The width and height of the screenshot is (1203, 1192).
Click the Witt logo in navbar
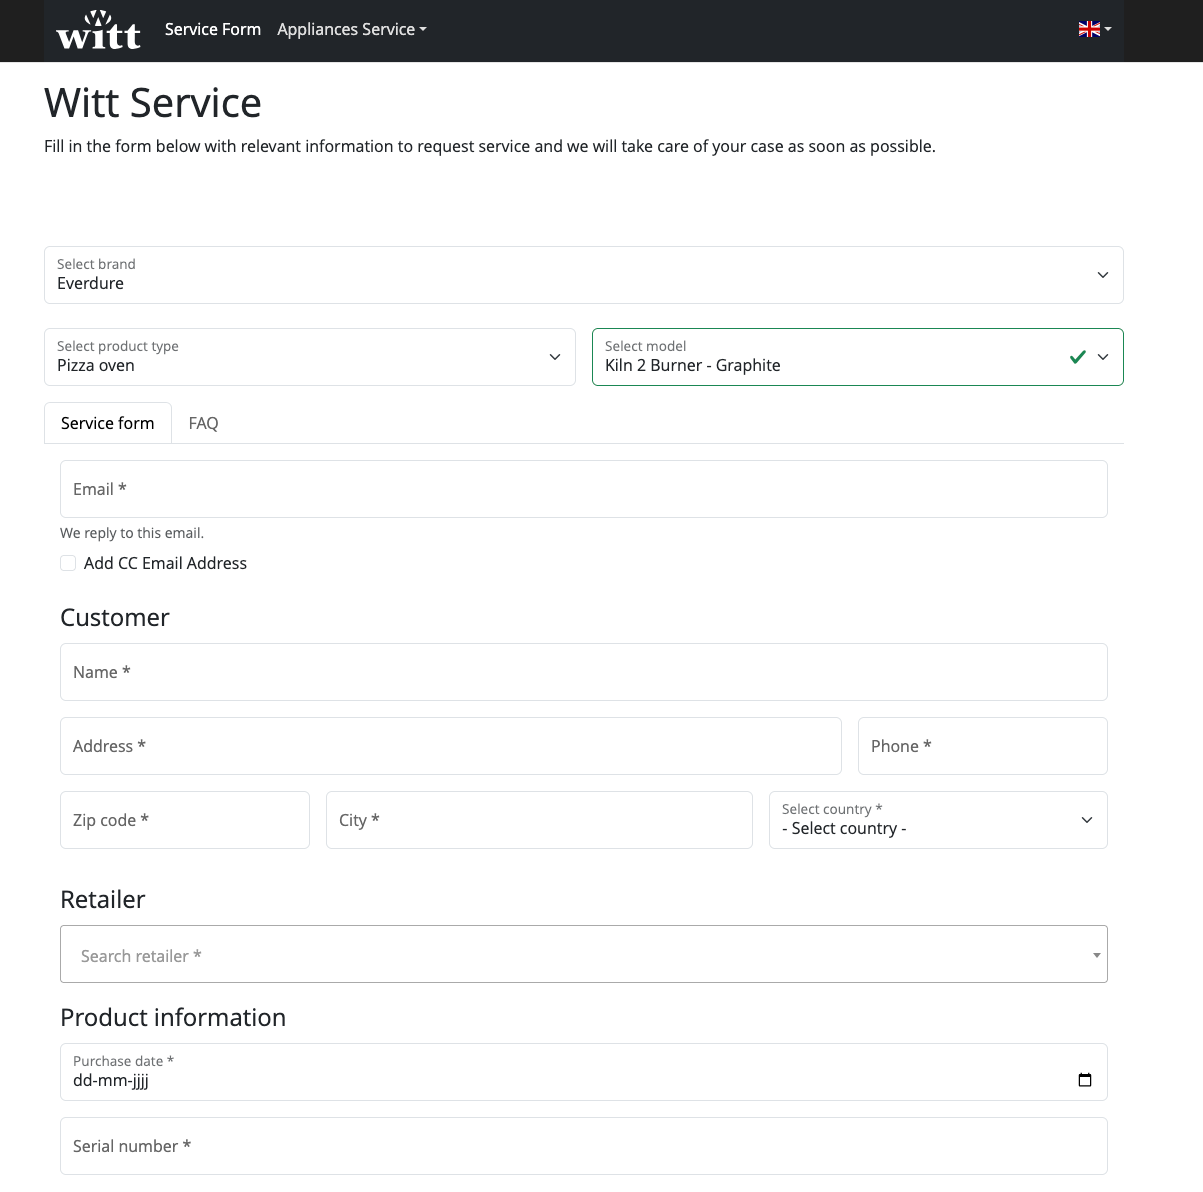pyautogui.click(x=98, y=30)
